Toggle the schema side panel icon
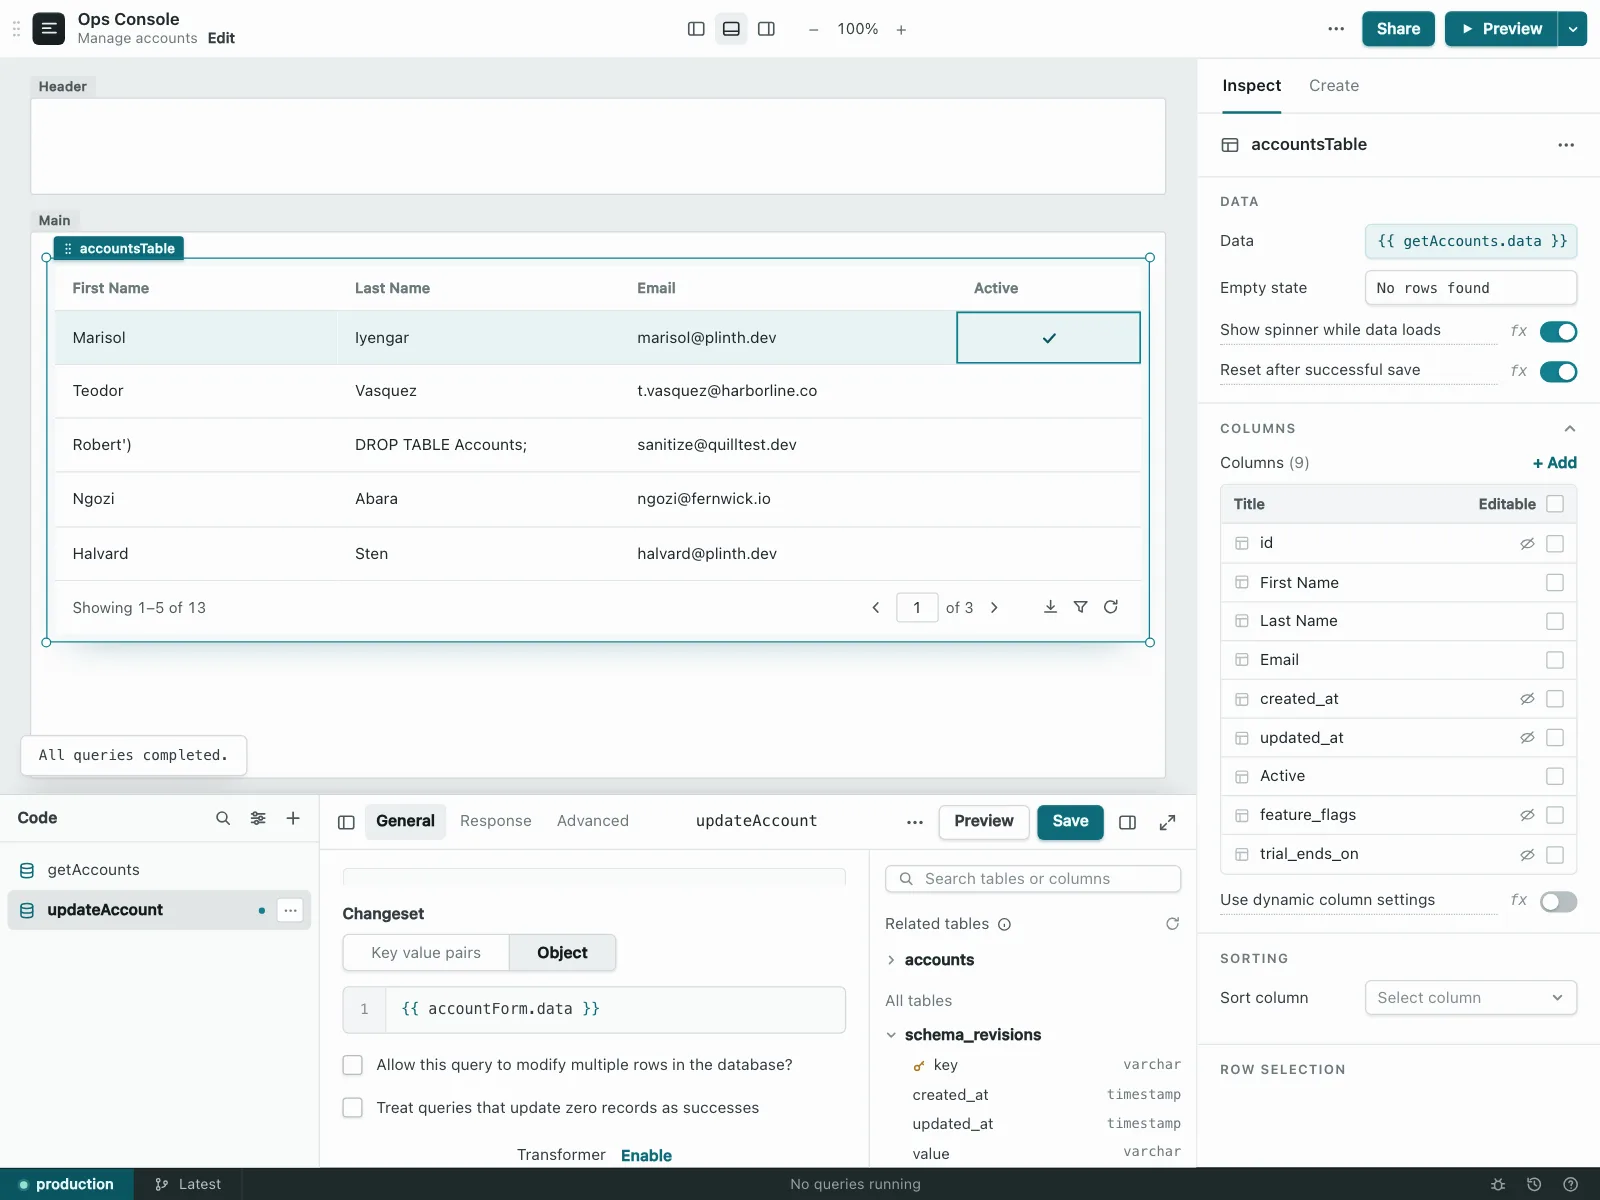The height and width of the screenshot is (1200, 1600). coord(1128,822)
